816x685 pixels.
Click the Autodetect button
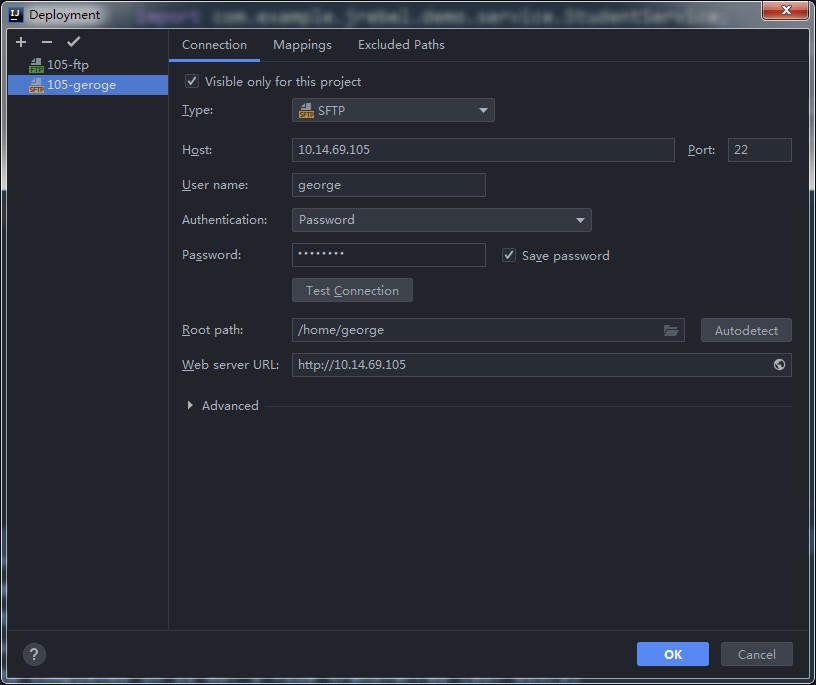746,330
